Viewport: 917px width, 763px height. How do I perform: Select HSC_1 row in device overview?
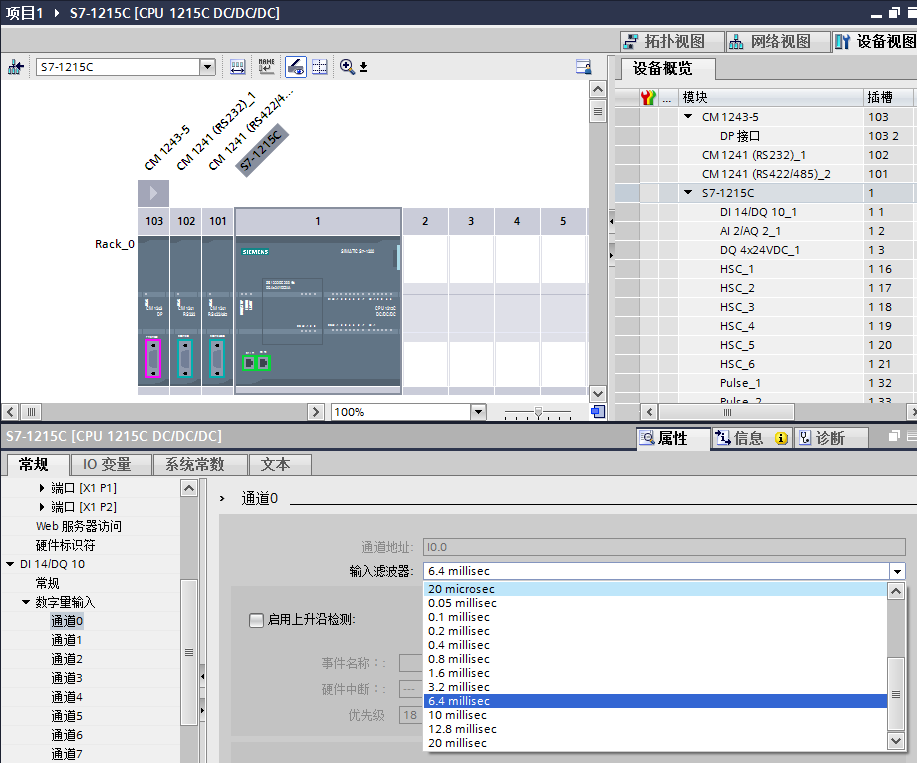[x=763, y=269]
